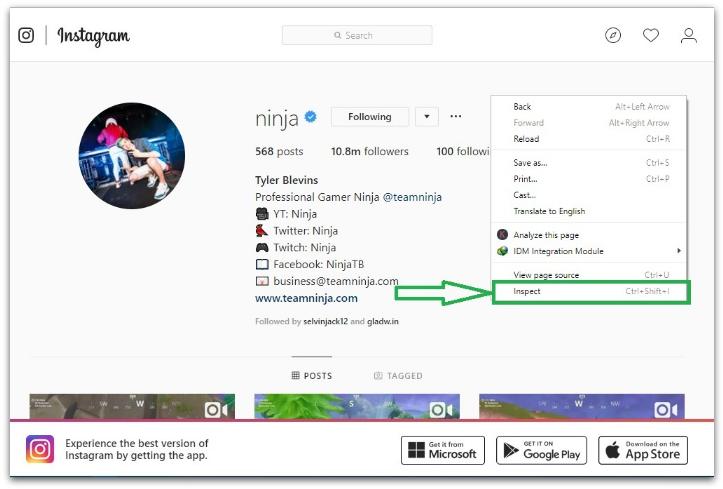723x489 pixels.
Task: Open follower gladw.in's profile
Action: click(x=383, y=321)
